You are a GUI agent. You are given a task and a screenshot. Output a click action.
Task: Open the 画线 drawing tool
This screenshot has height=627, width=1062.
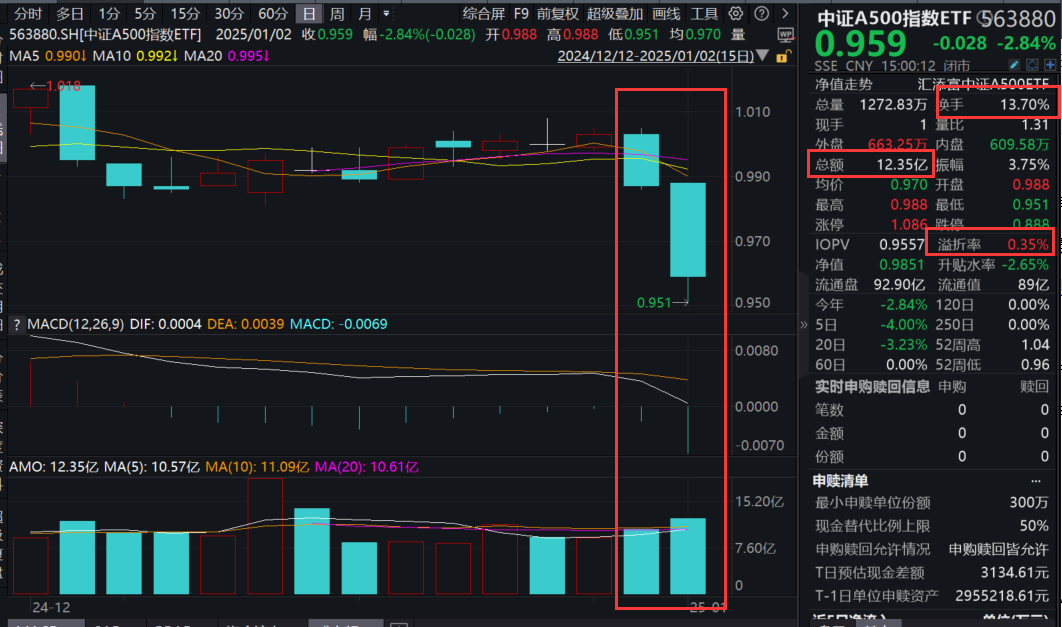666,14
